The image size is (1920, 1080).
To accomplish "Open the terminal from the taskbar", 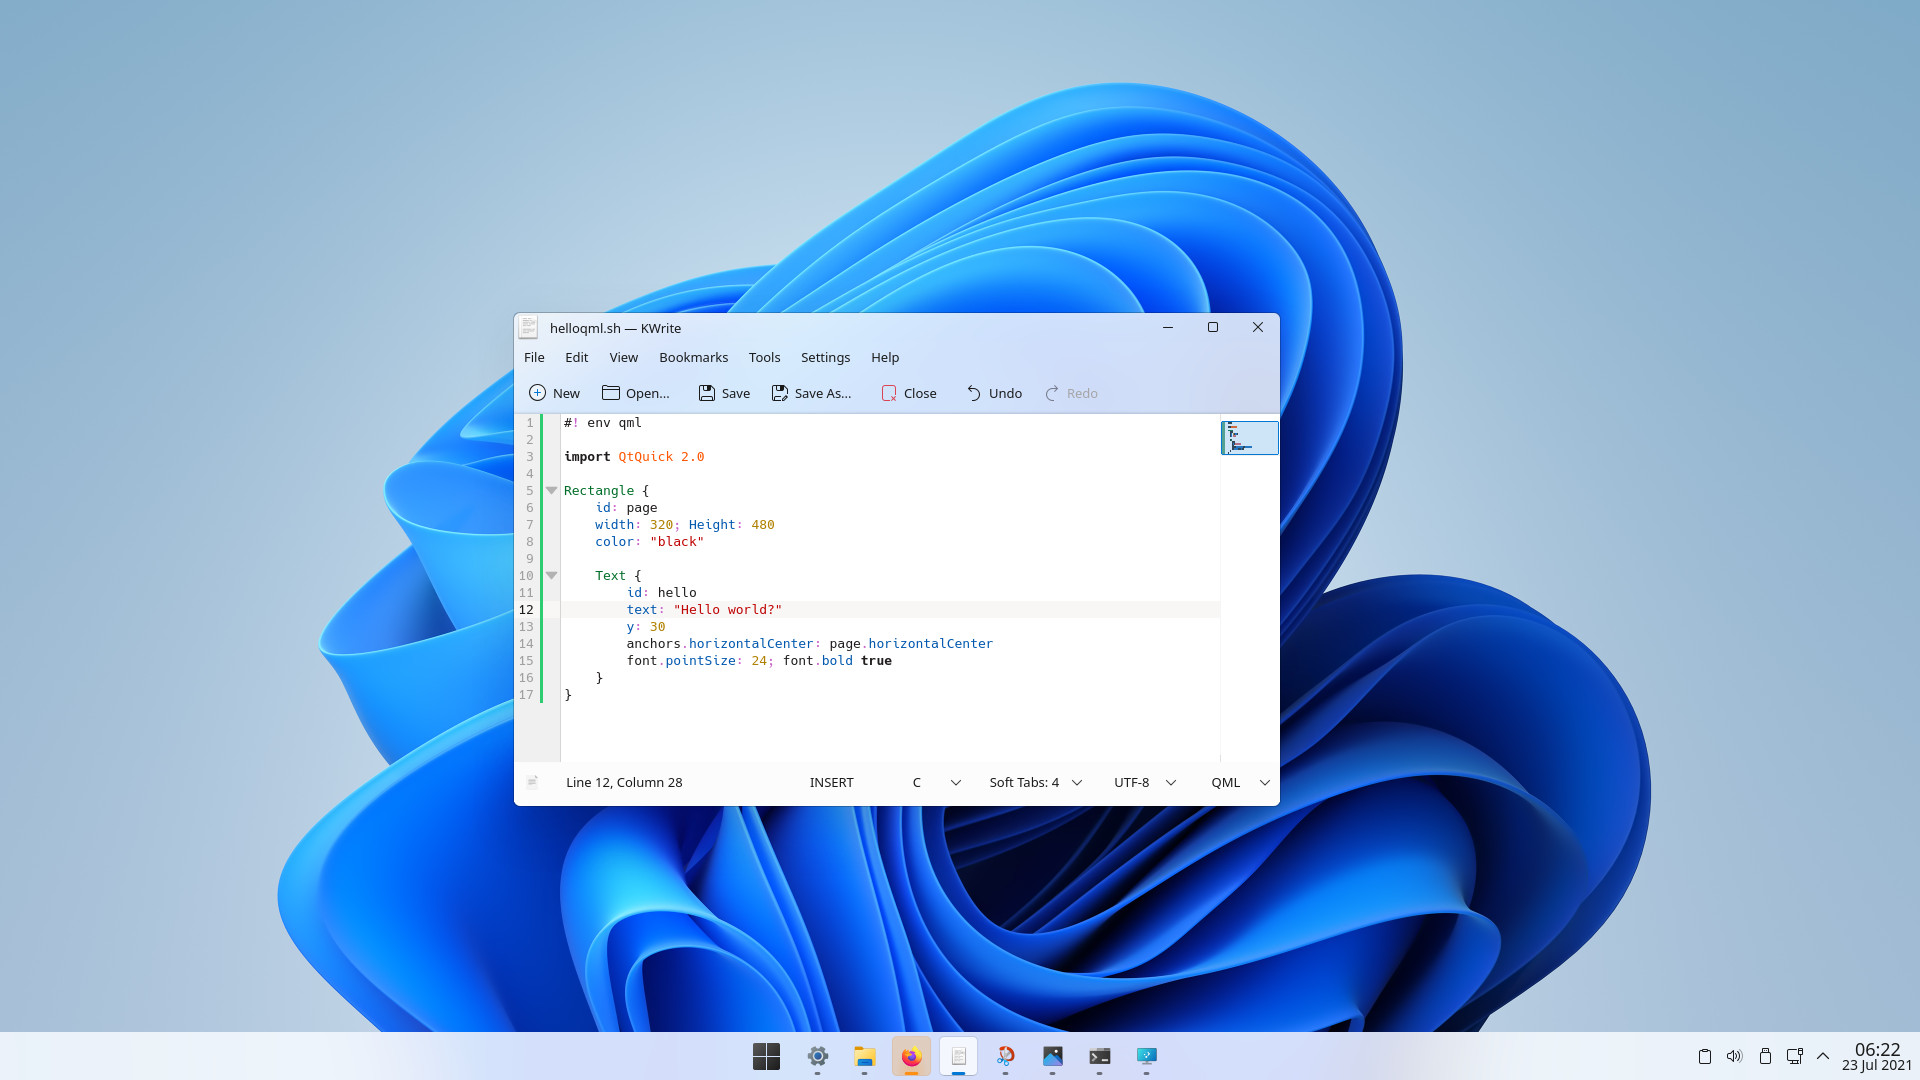I will (1099, 1056).
